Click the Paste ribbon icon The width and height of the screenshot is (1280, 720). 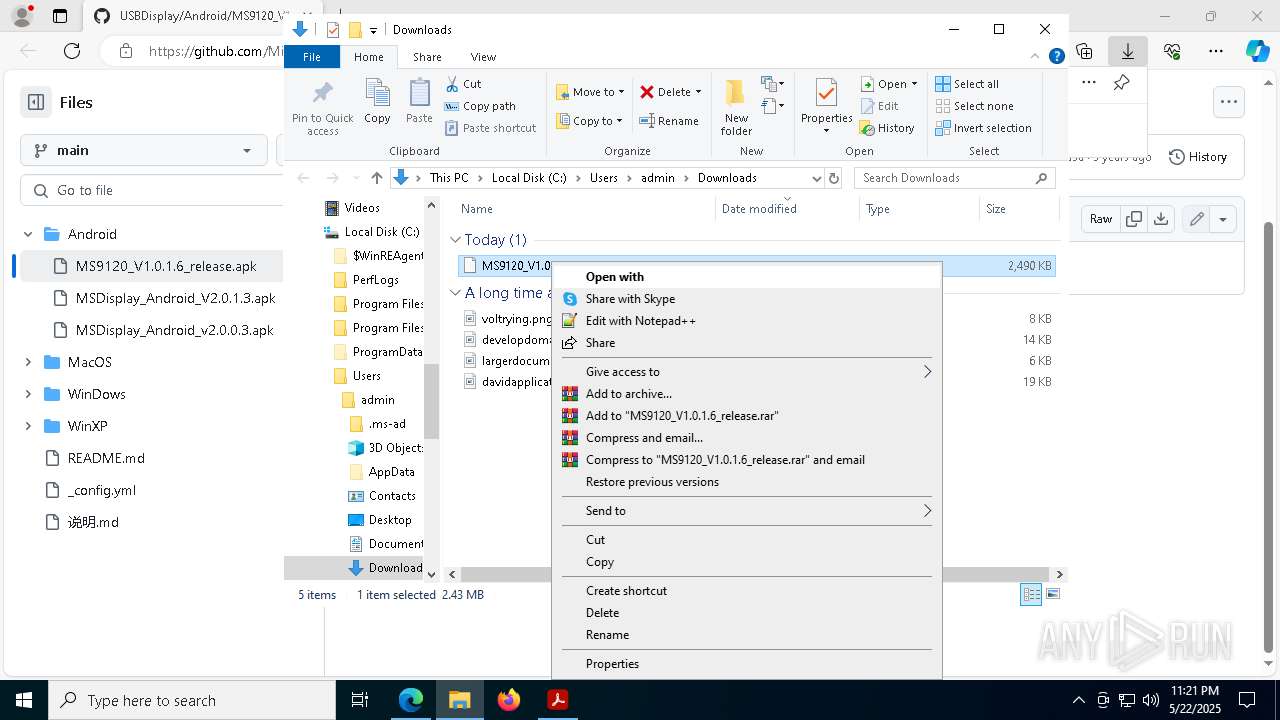pos(419,101)
